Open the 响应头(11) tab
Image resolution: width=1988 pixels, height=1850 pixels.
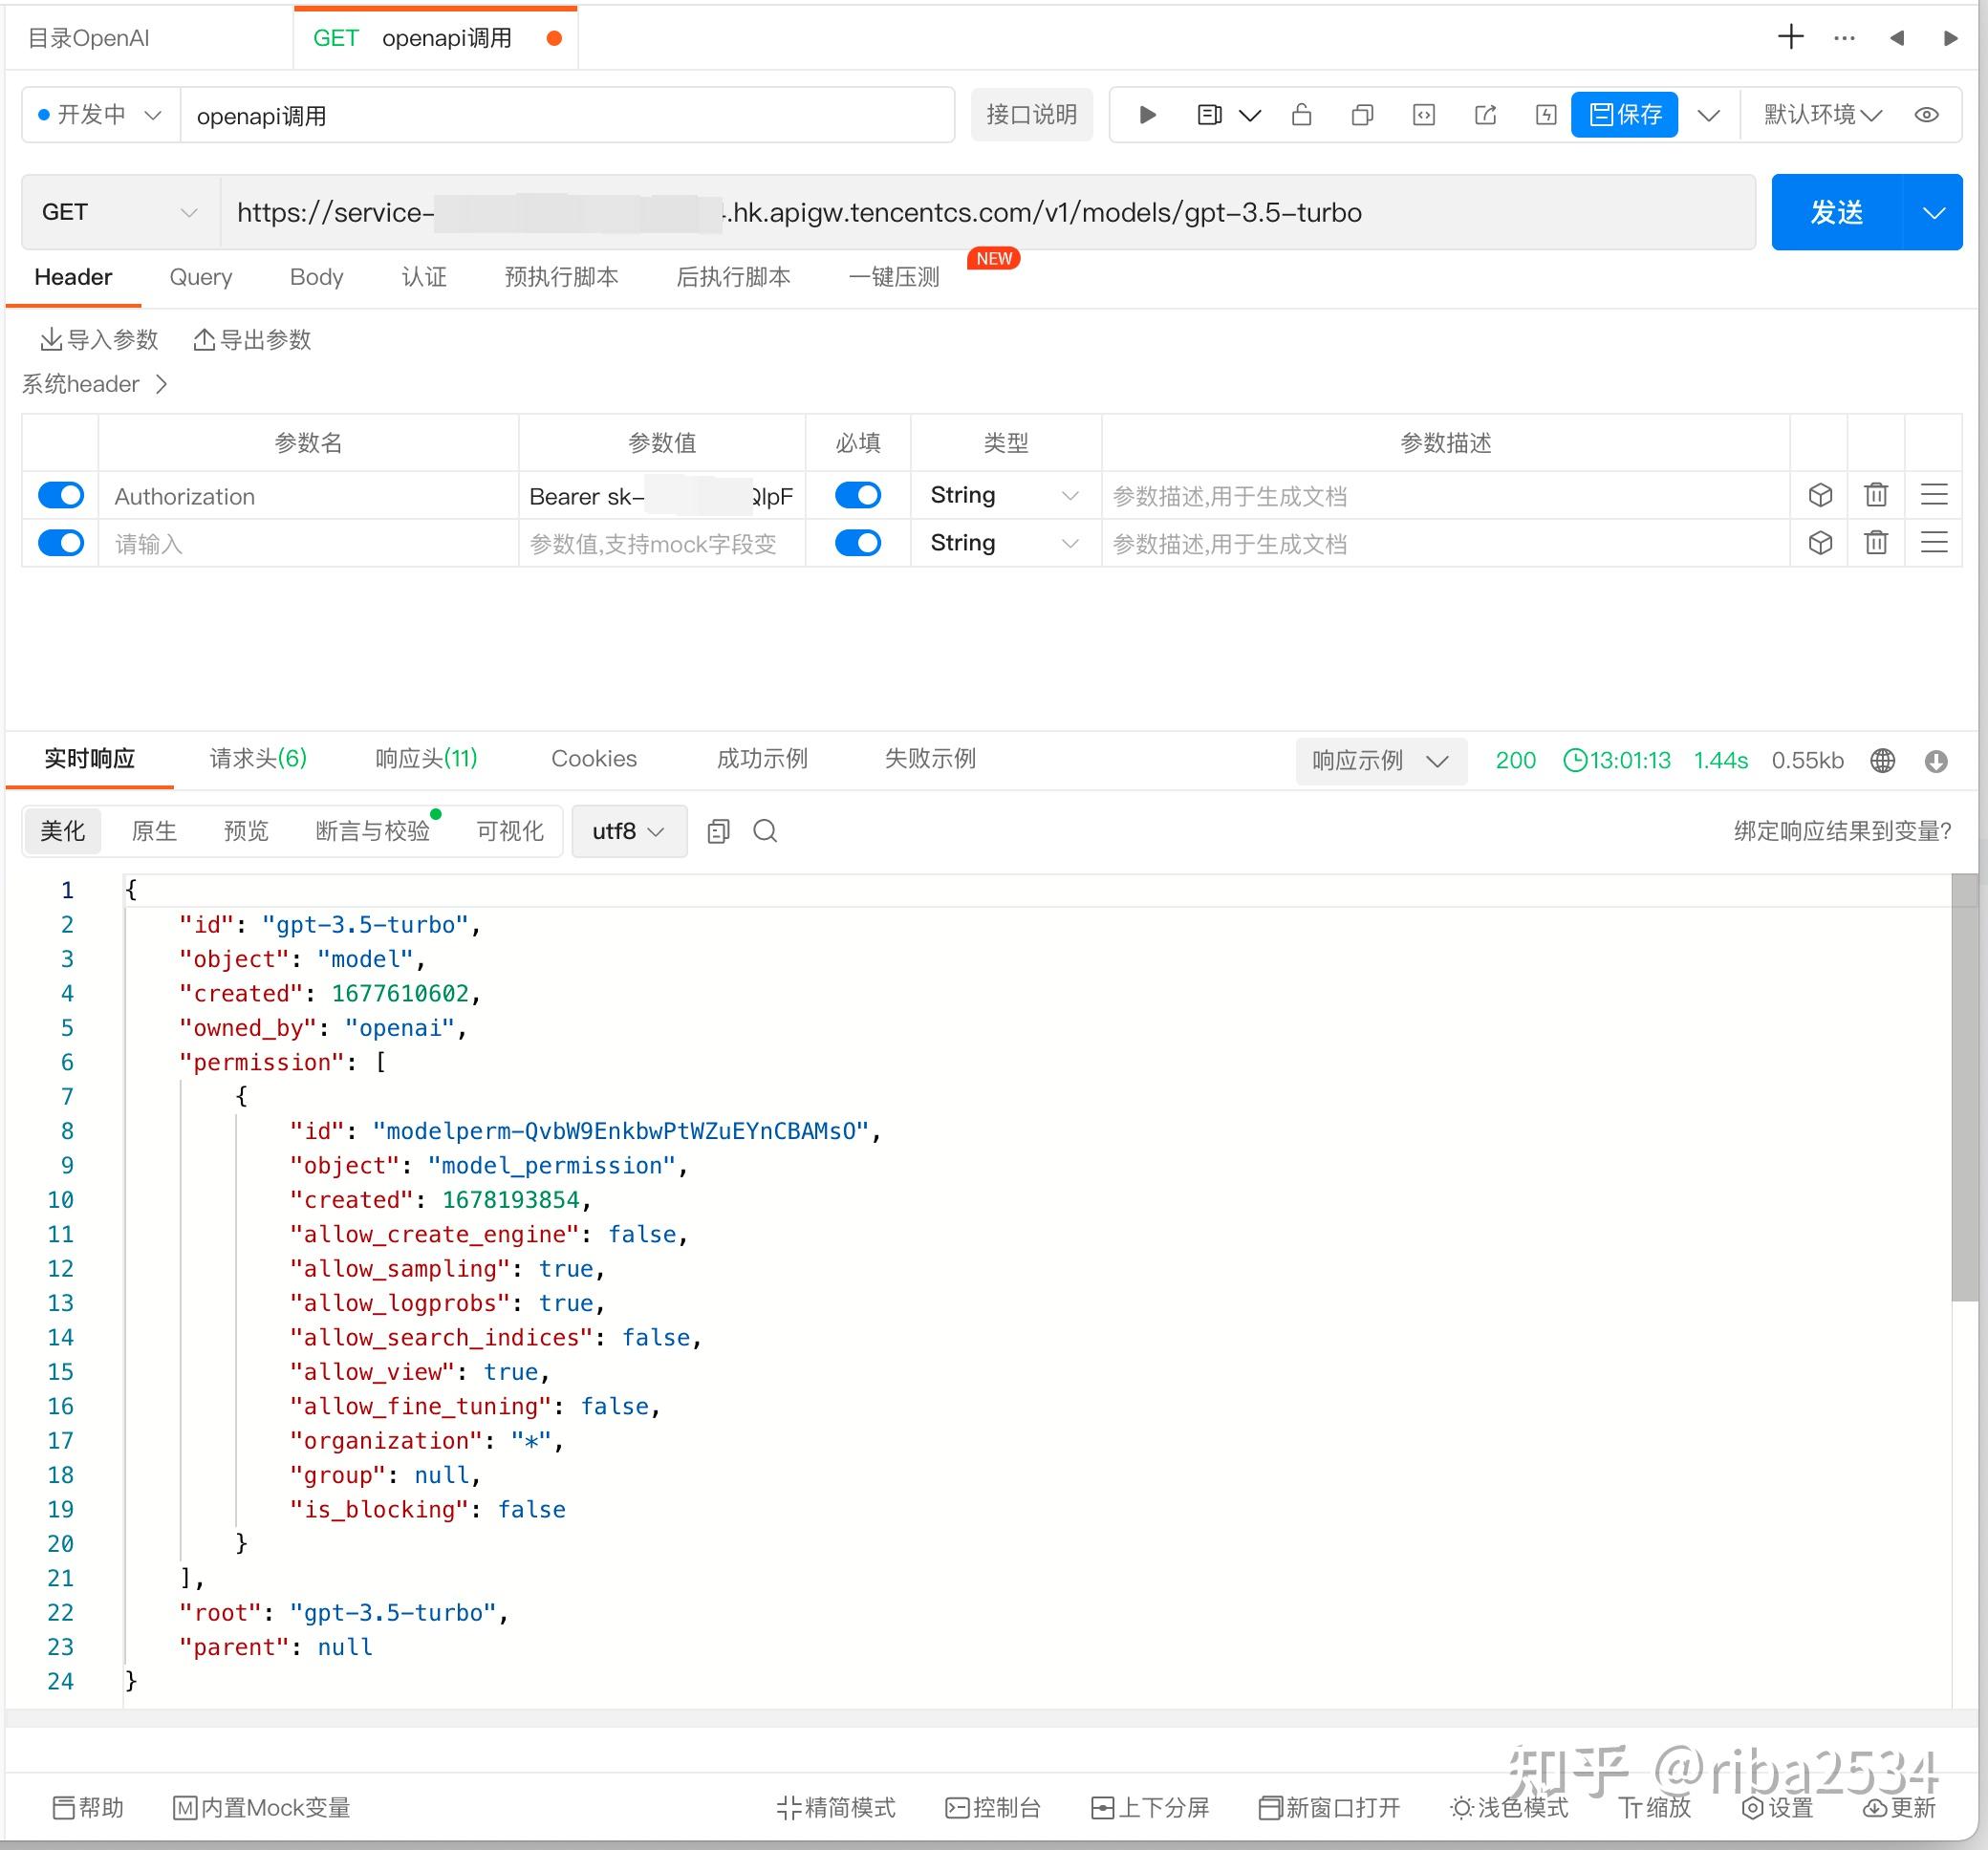click(x=426, y=759)
